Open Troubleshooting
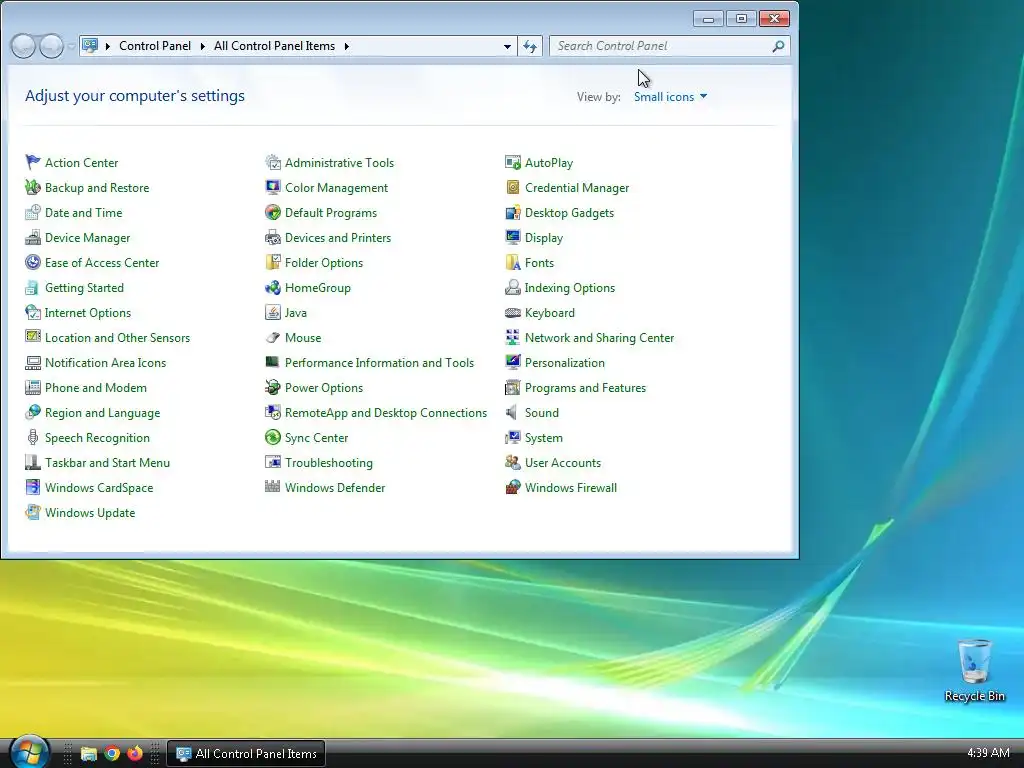The width and height of the screenshot is (1024, 768). pyautogui.click(x=328, y=462)
